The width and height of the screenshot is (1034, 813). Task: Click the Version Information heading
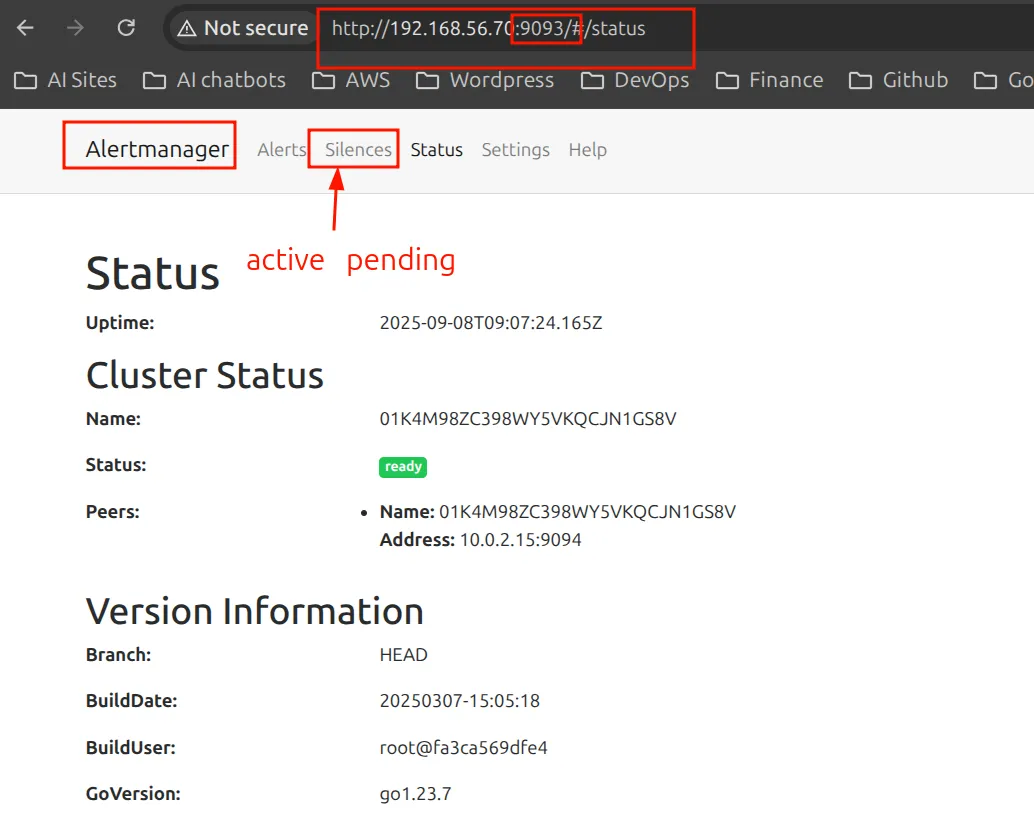click(x=255, y=611)
